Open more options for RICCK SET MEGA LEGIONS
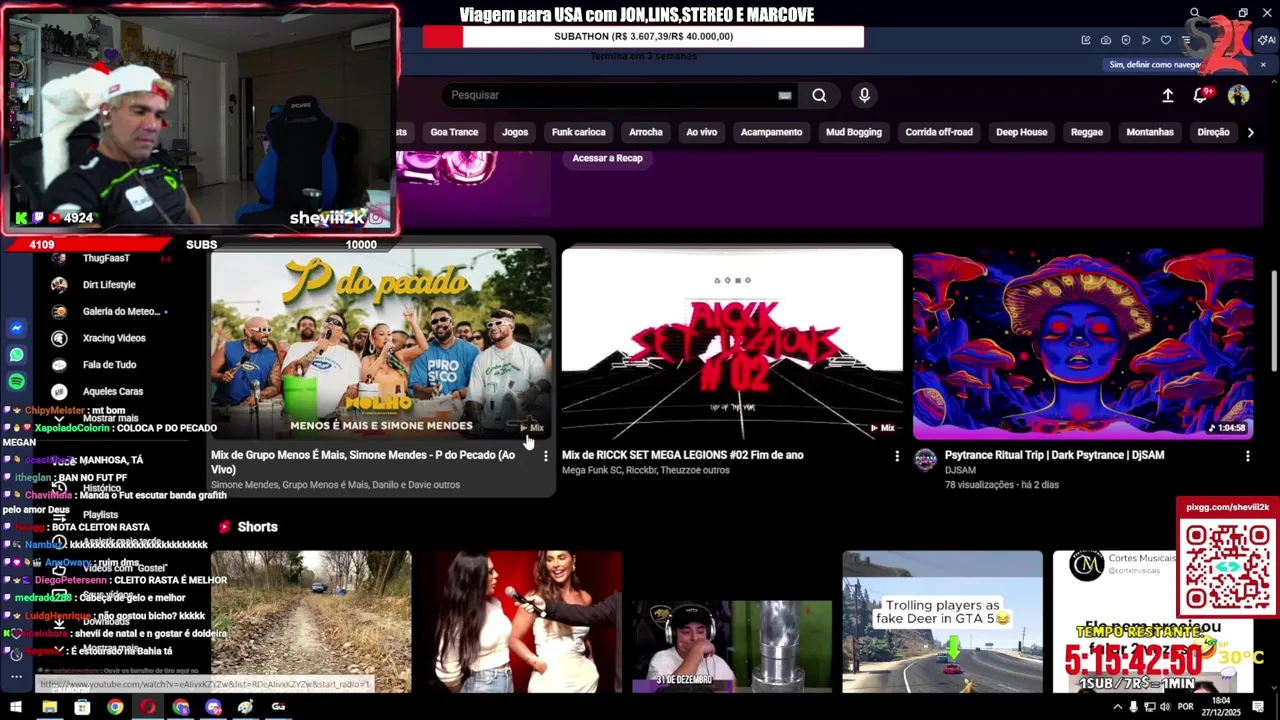This screenshot has height=720, width=1280. (x=896, y=456)
